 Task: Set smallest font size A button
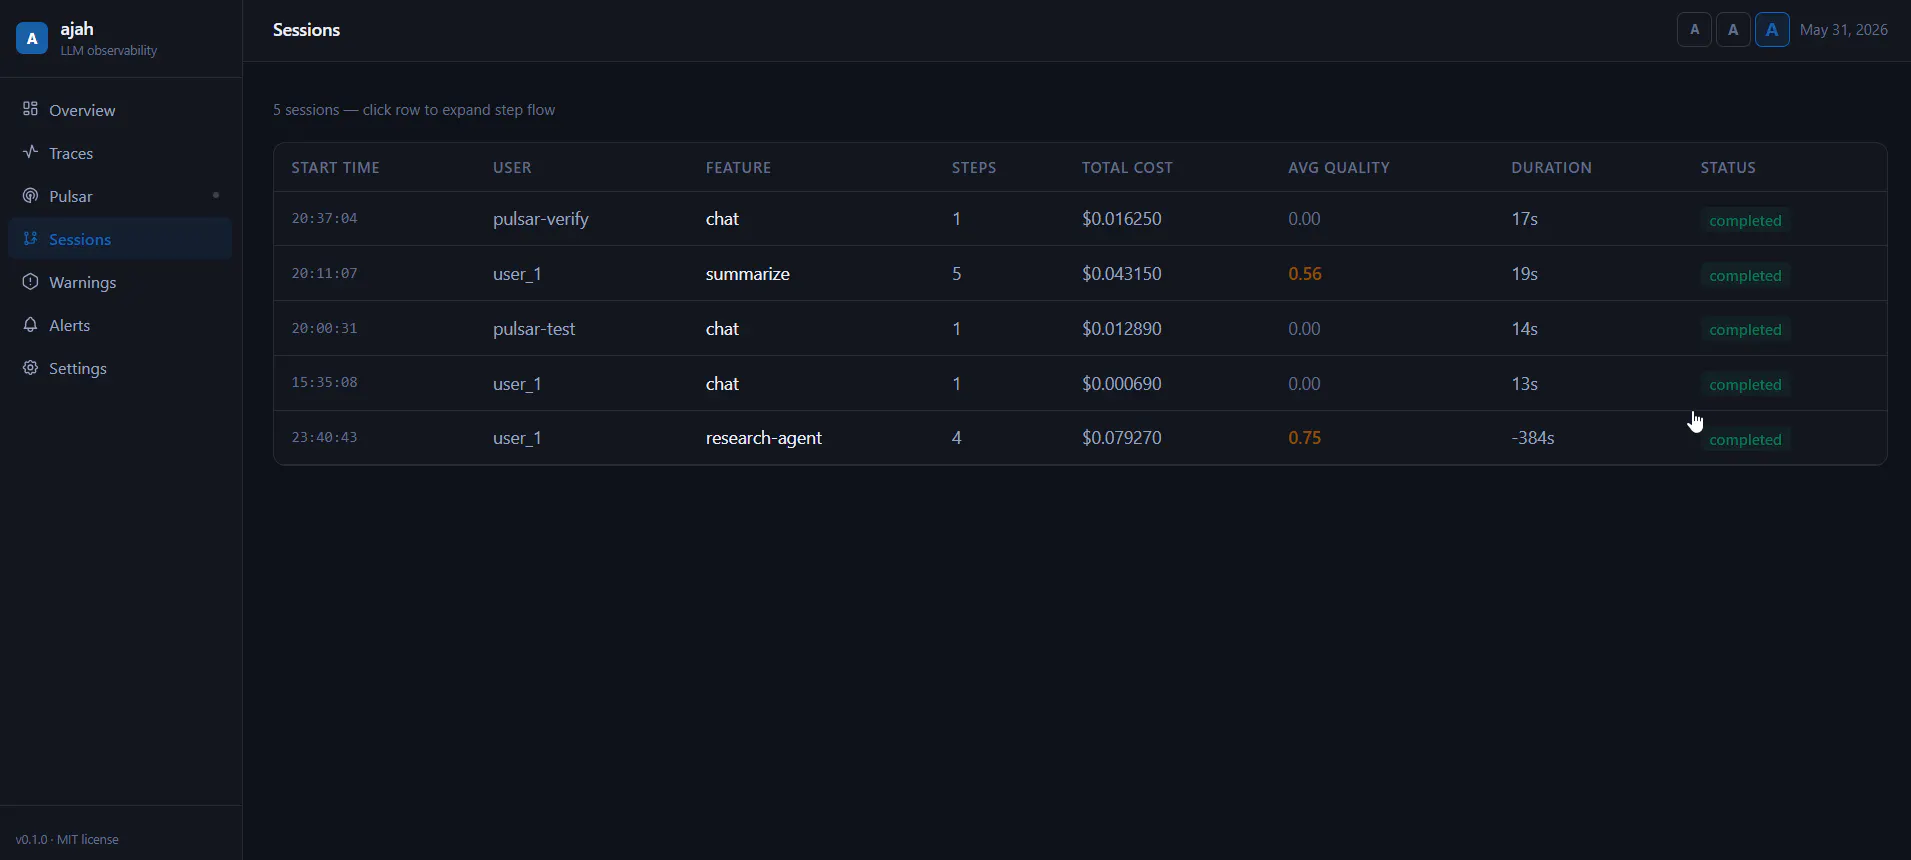tap(1694, 30)
